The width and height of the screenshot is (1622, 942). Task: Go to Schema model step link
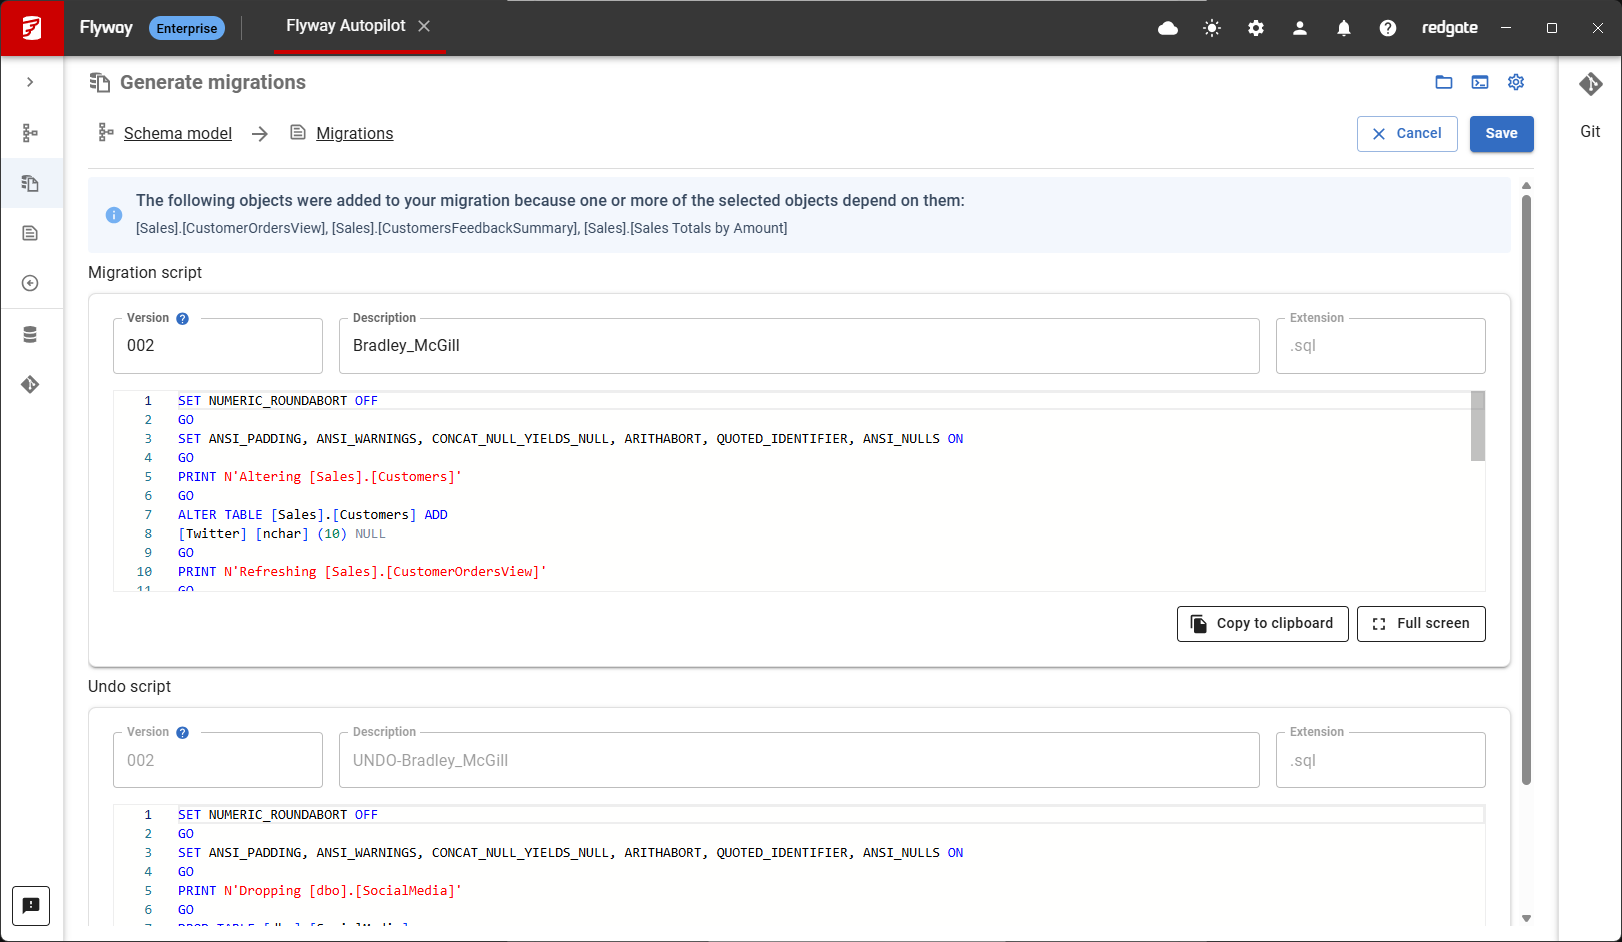point(178,133)
